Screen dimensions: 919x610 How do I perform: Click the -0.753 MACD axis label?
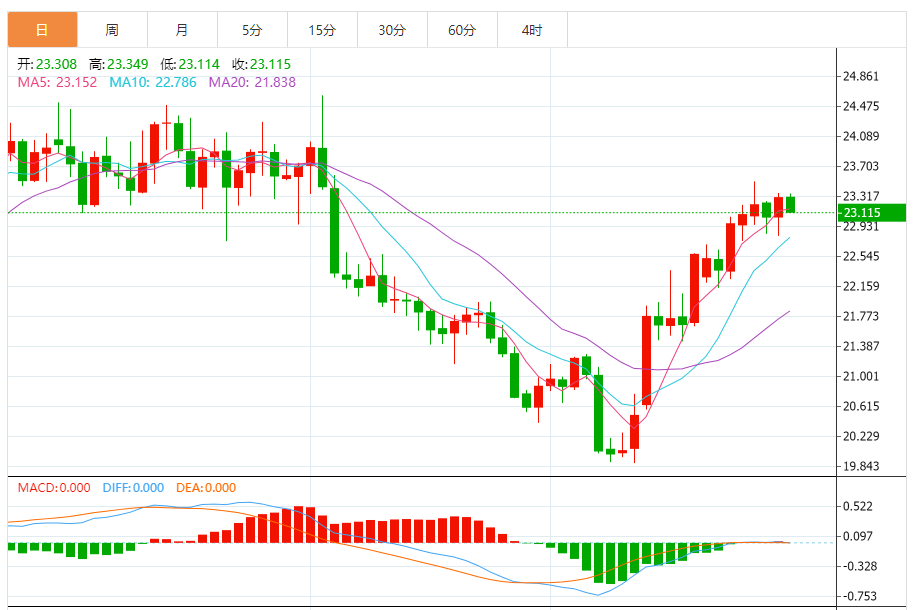(859, 596)
